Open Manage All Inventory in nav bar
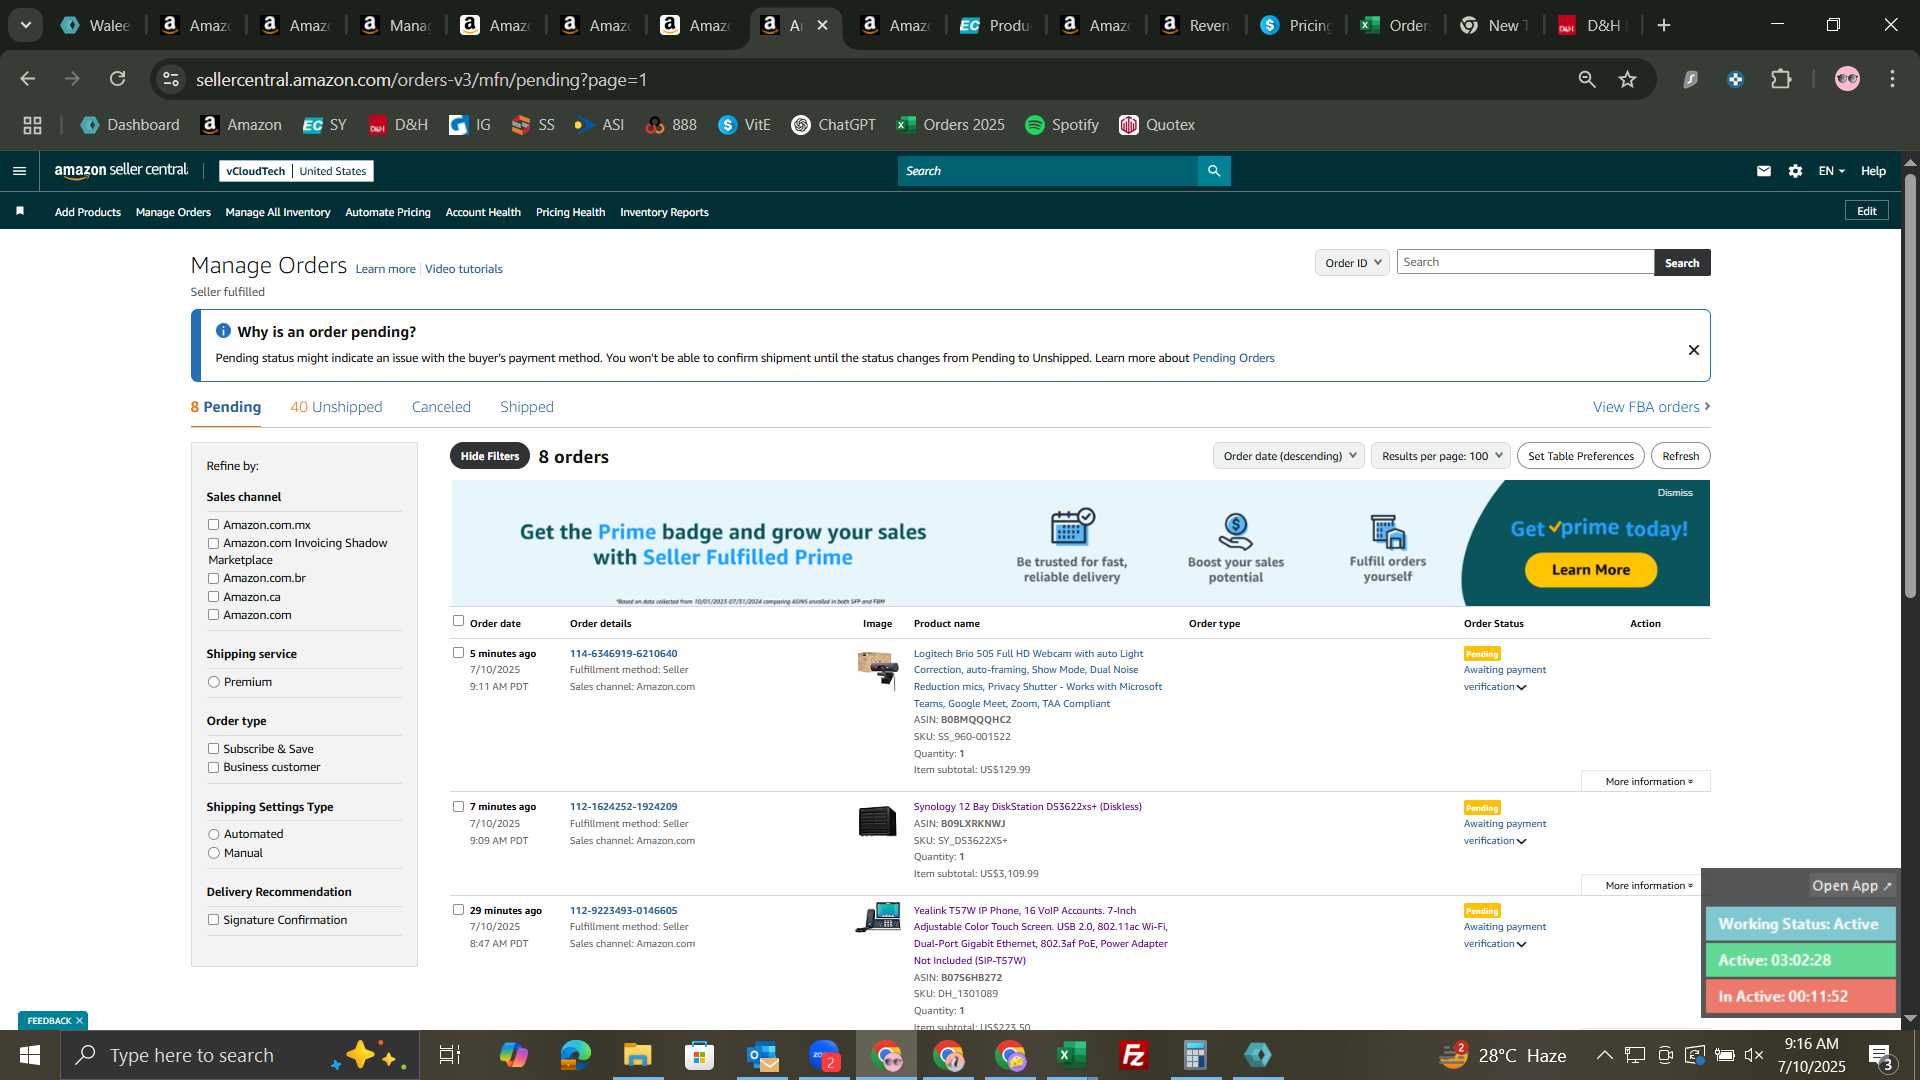 [278, 212]
